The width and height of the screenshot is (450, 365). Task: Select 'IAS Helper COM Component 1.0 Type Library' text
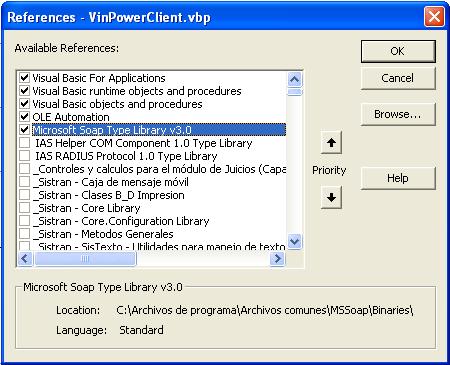144,143
